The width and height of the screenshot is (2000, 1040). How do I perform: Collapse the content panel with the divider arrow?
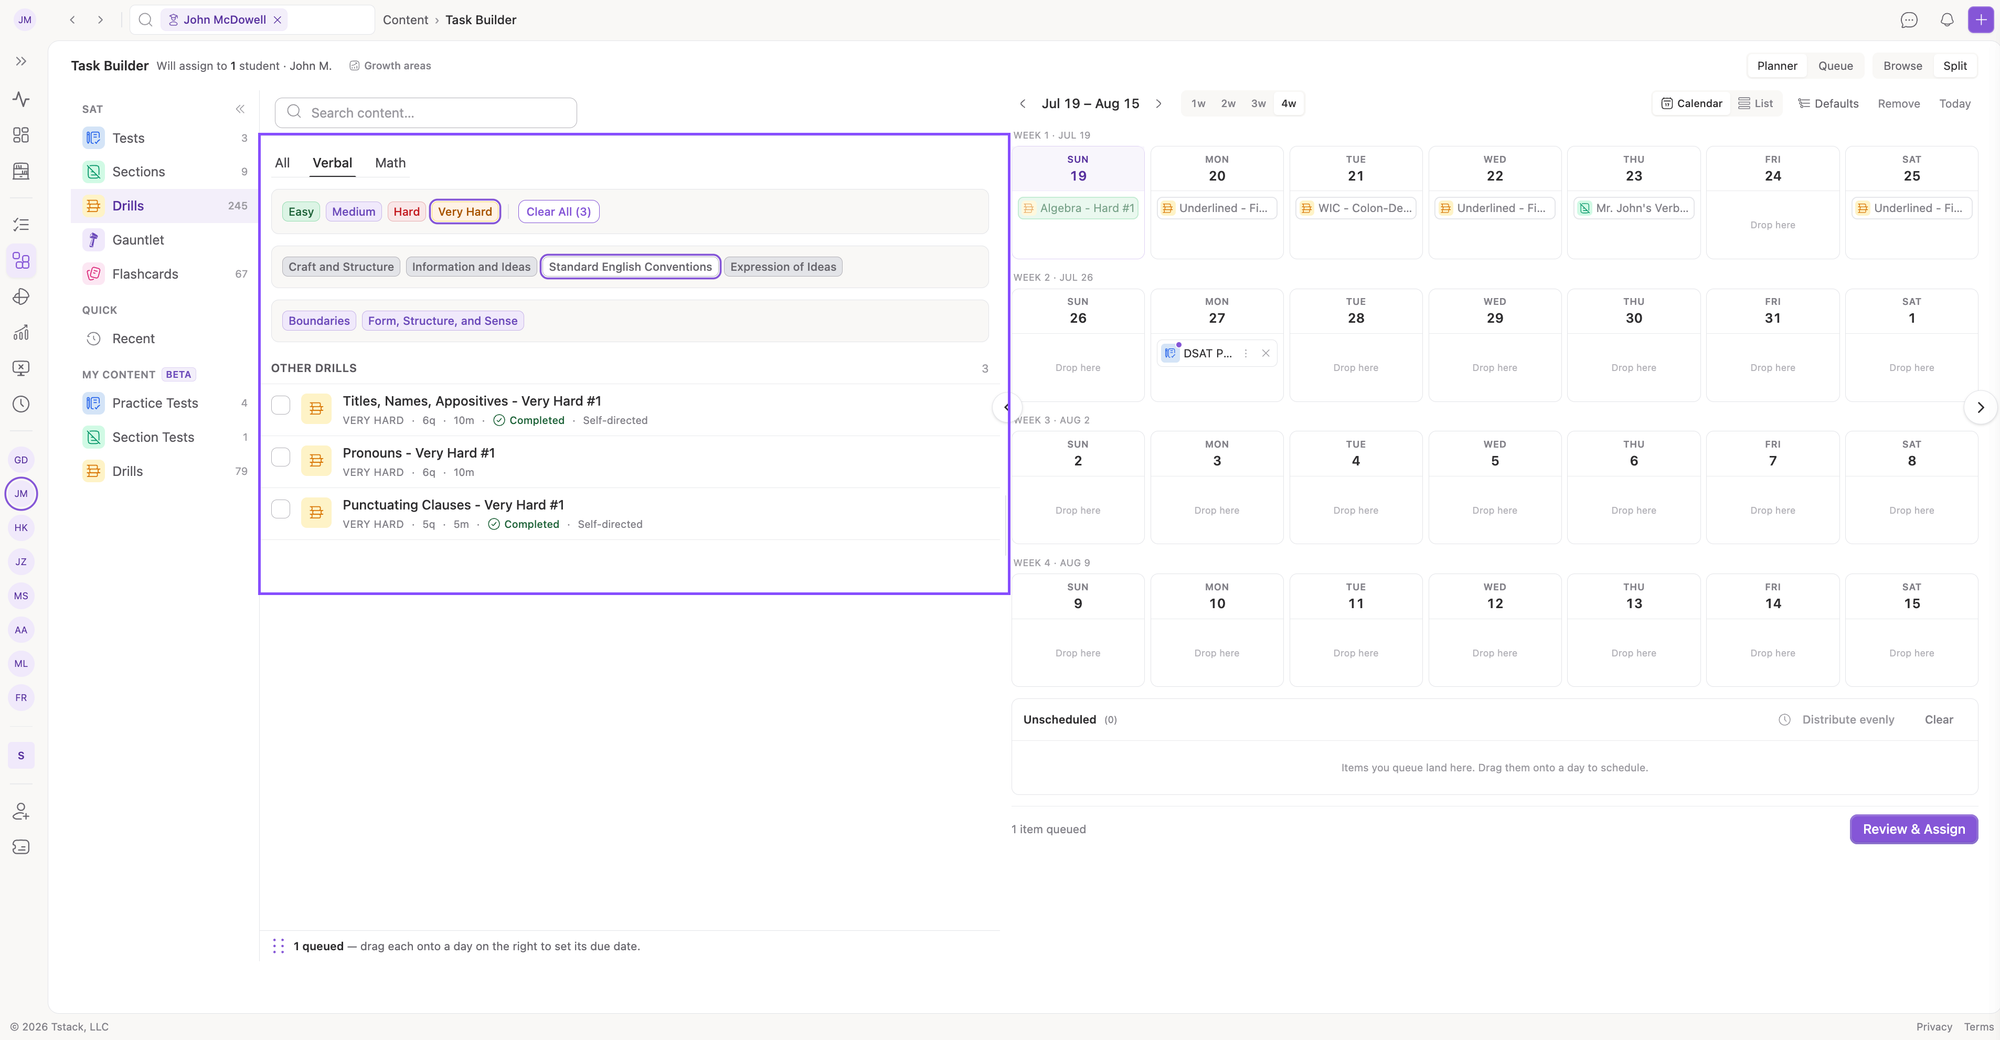point(1005,407)
